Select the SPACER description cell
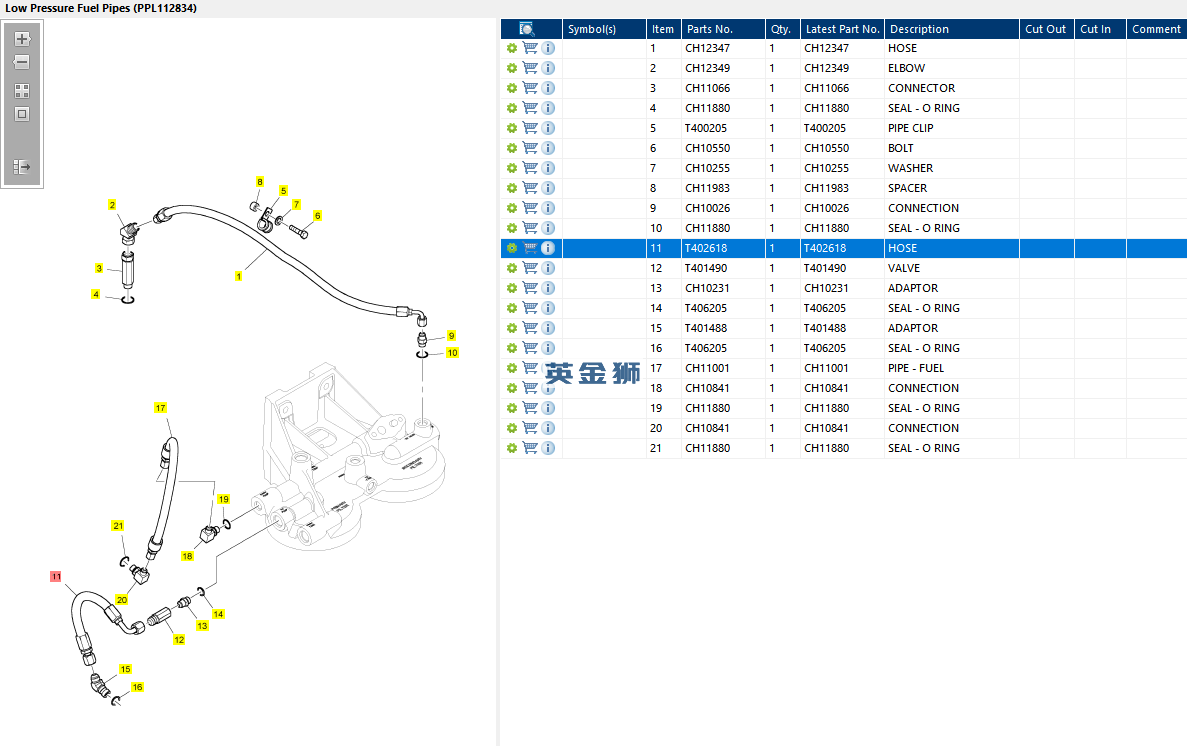The height and width of the screenshot is (746, 1187). (952, 188)
